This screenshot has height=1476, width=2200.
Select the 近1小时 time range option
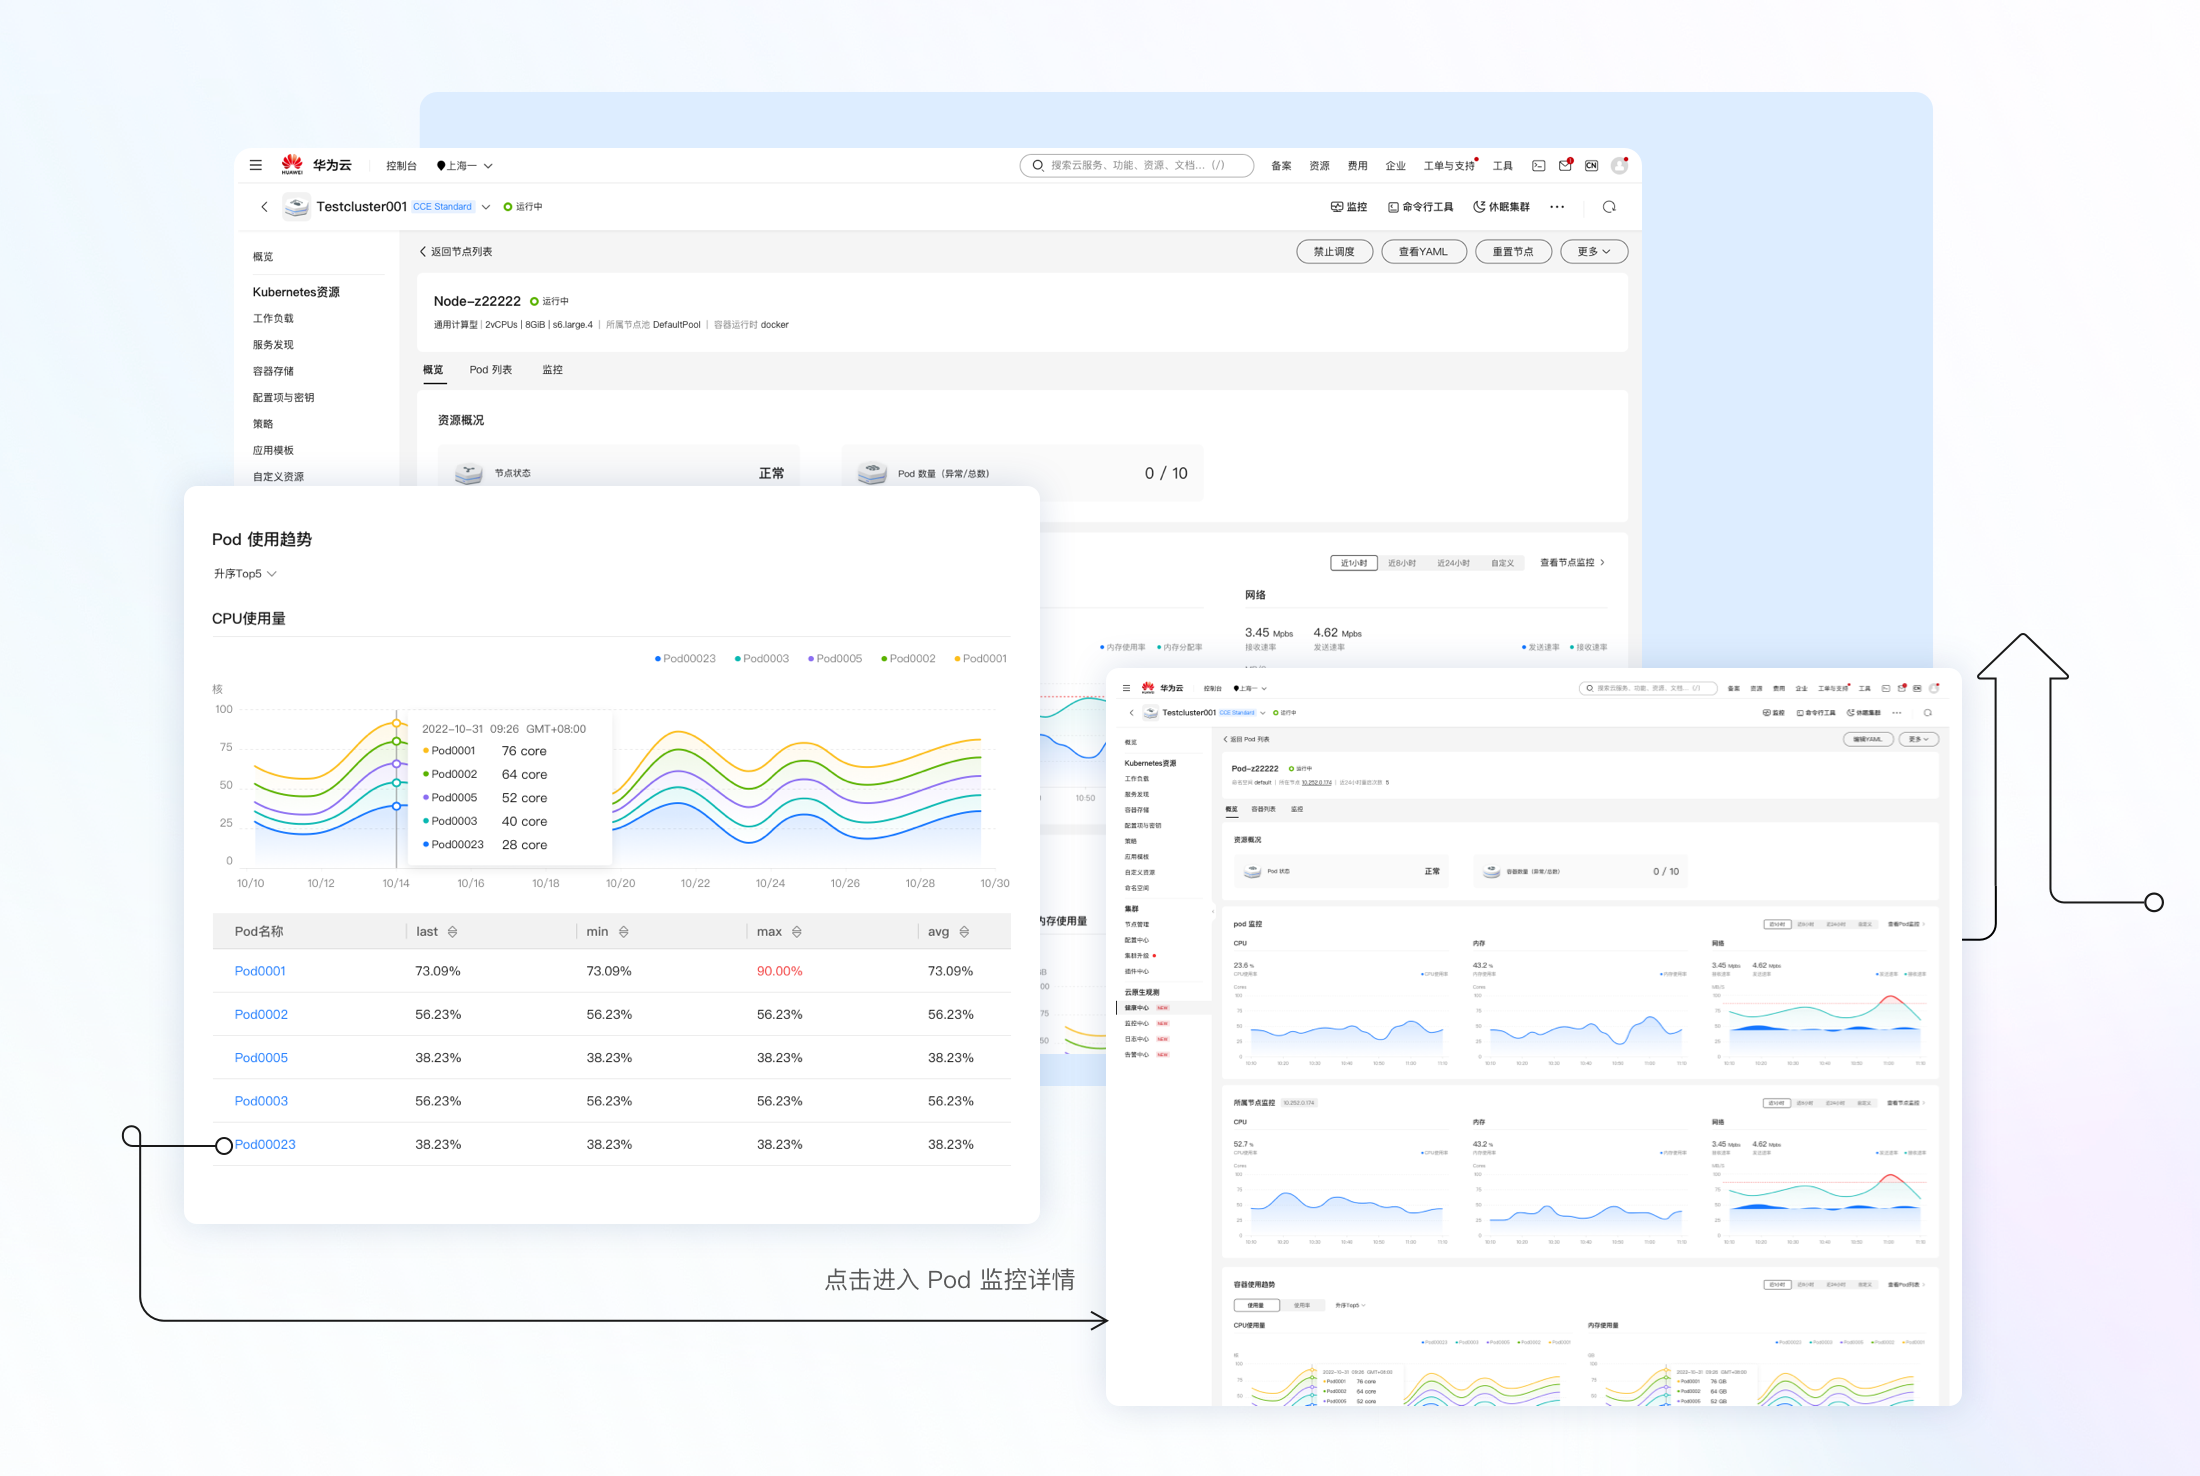pyautogui.click(x=1353, y=563)
